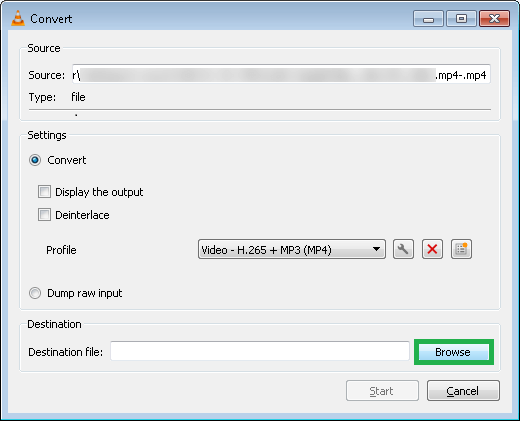520x421 pixels.
Task: Delete selected profile with red X icon
Action: pos(432,249)
